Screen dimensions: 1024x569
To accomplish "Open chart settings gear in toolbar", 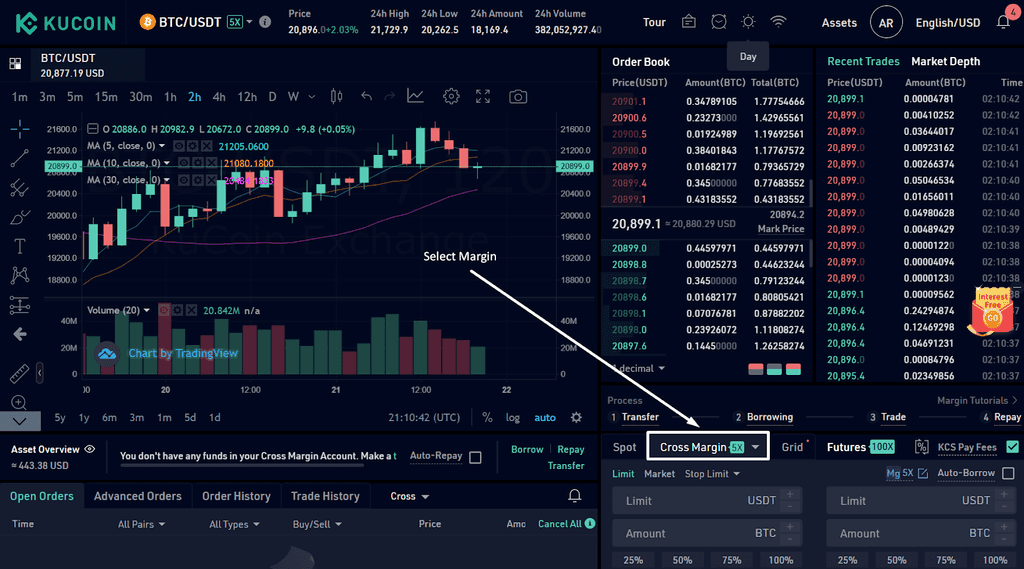I will click(451, 97).
